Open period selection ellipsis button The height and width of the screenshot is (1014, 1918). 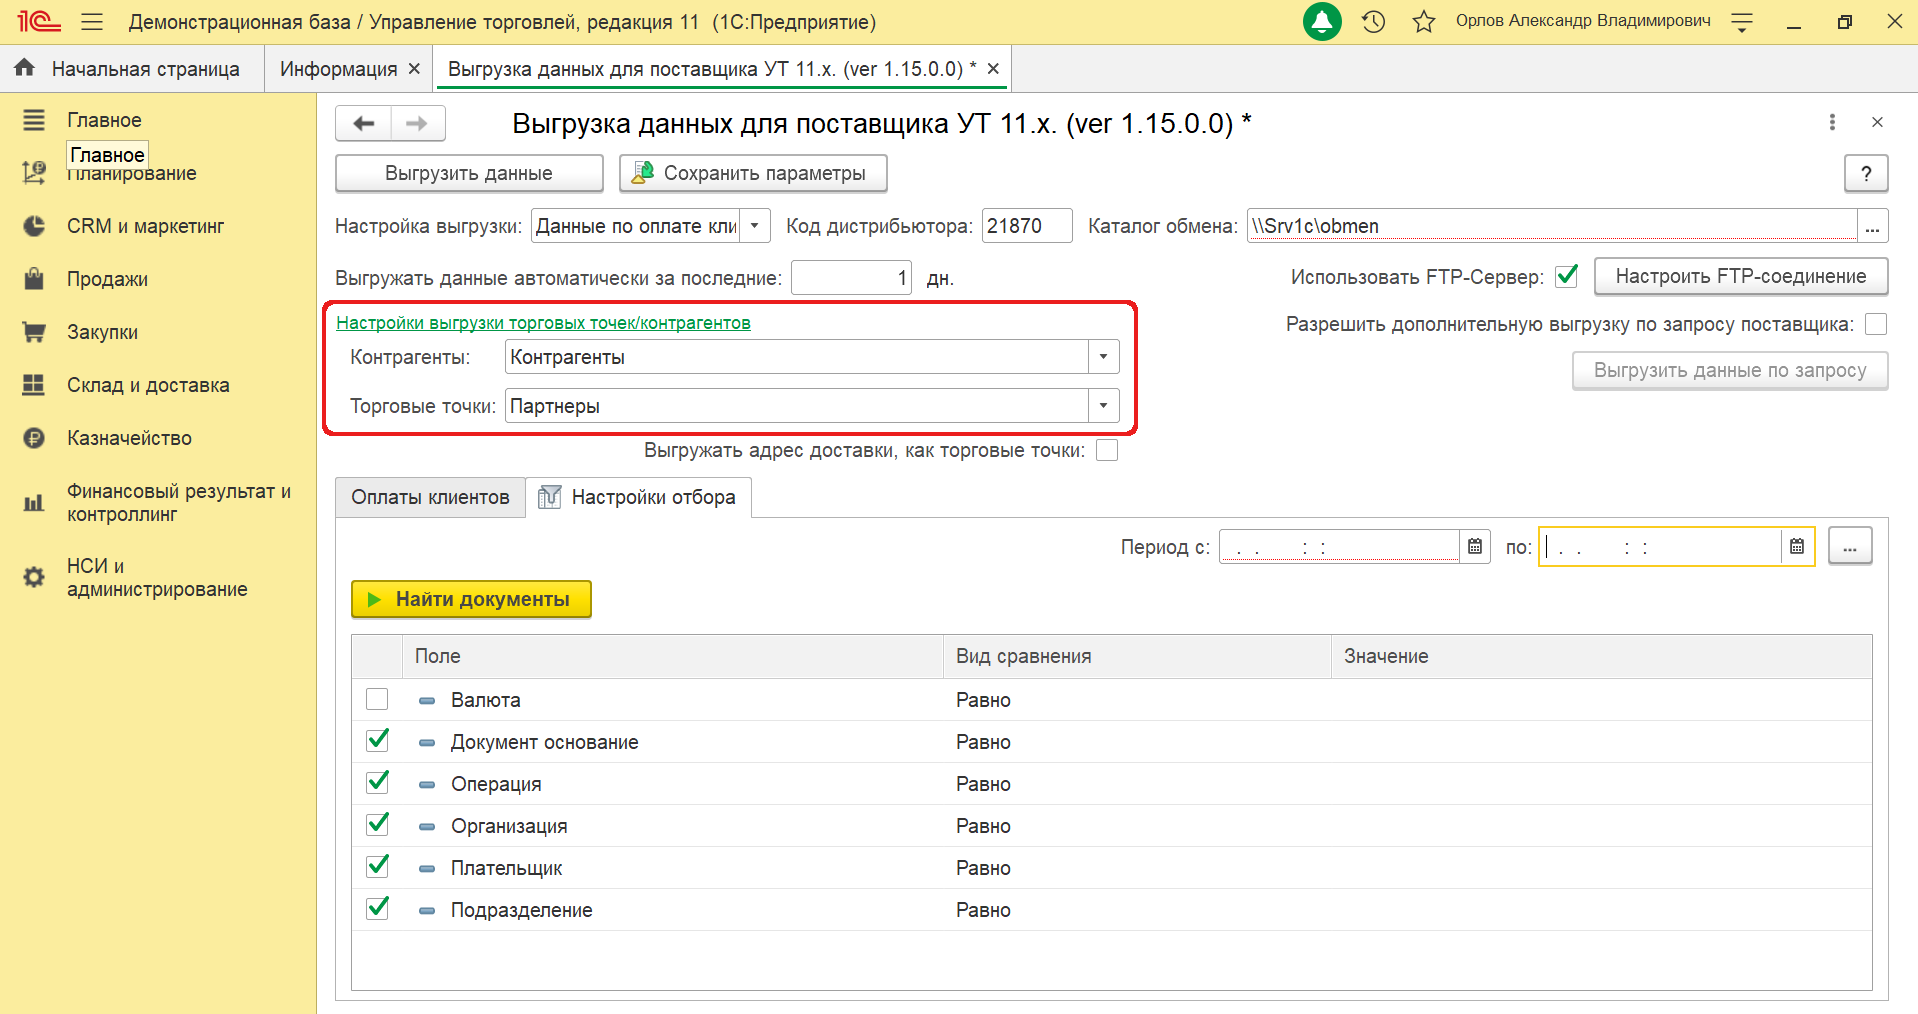1850,546
